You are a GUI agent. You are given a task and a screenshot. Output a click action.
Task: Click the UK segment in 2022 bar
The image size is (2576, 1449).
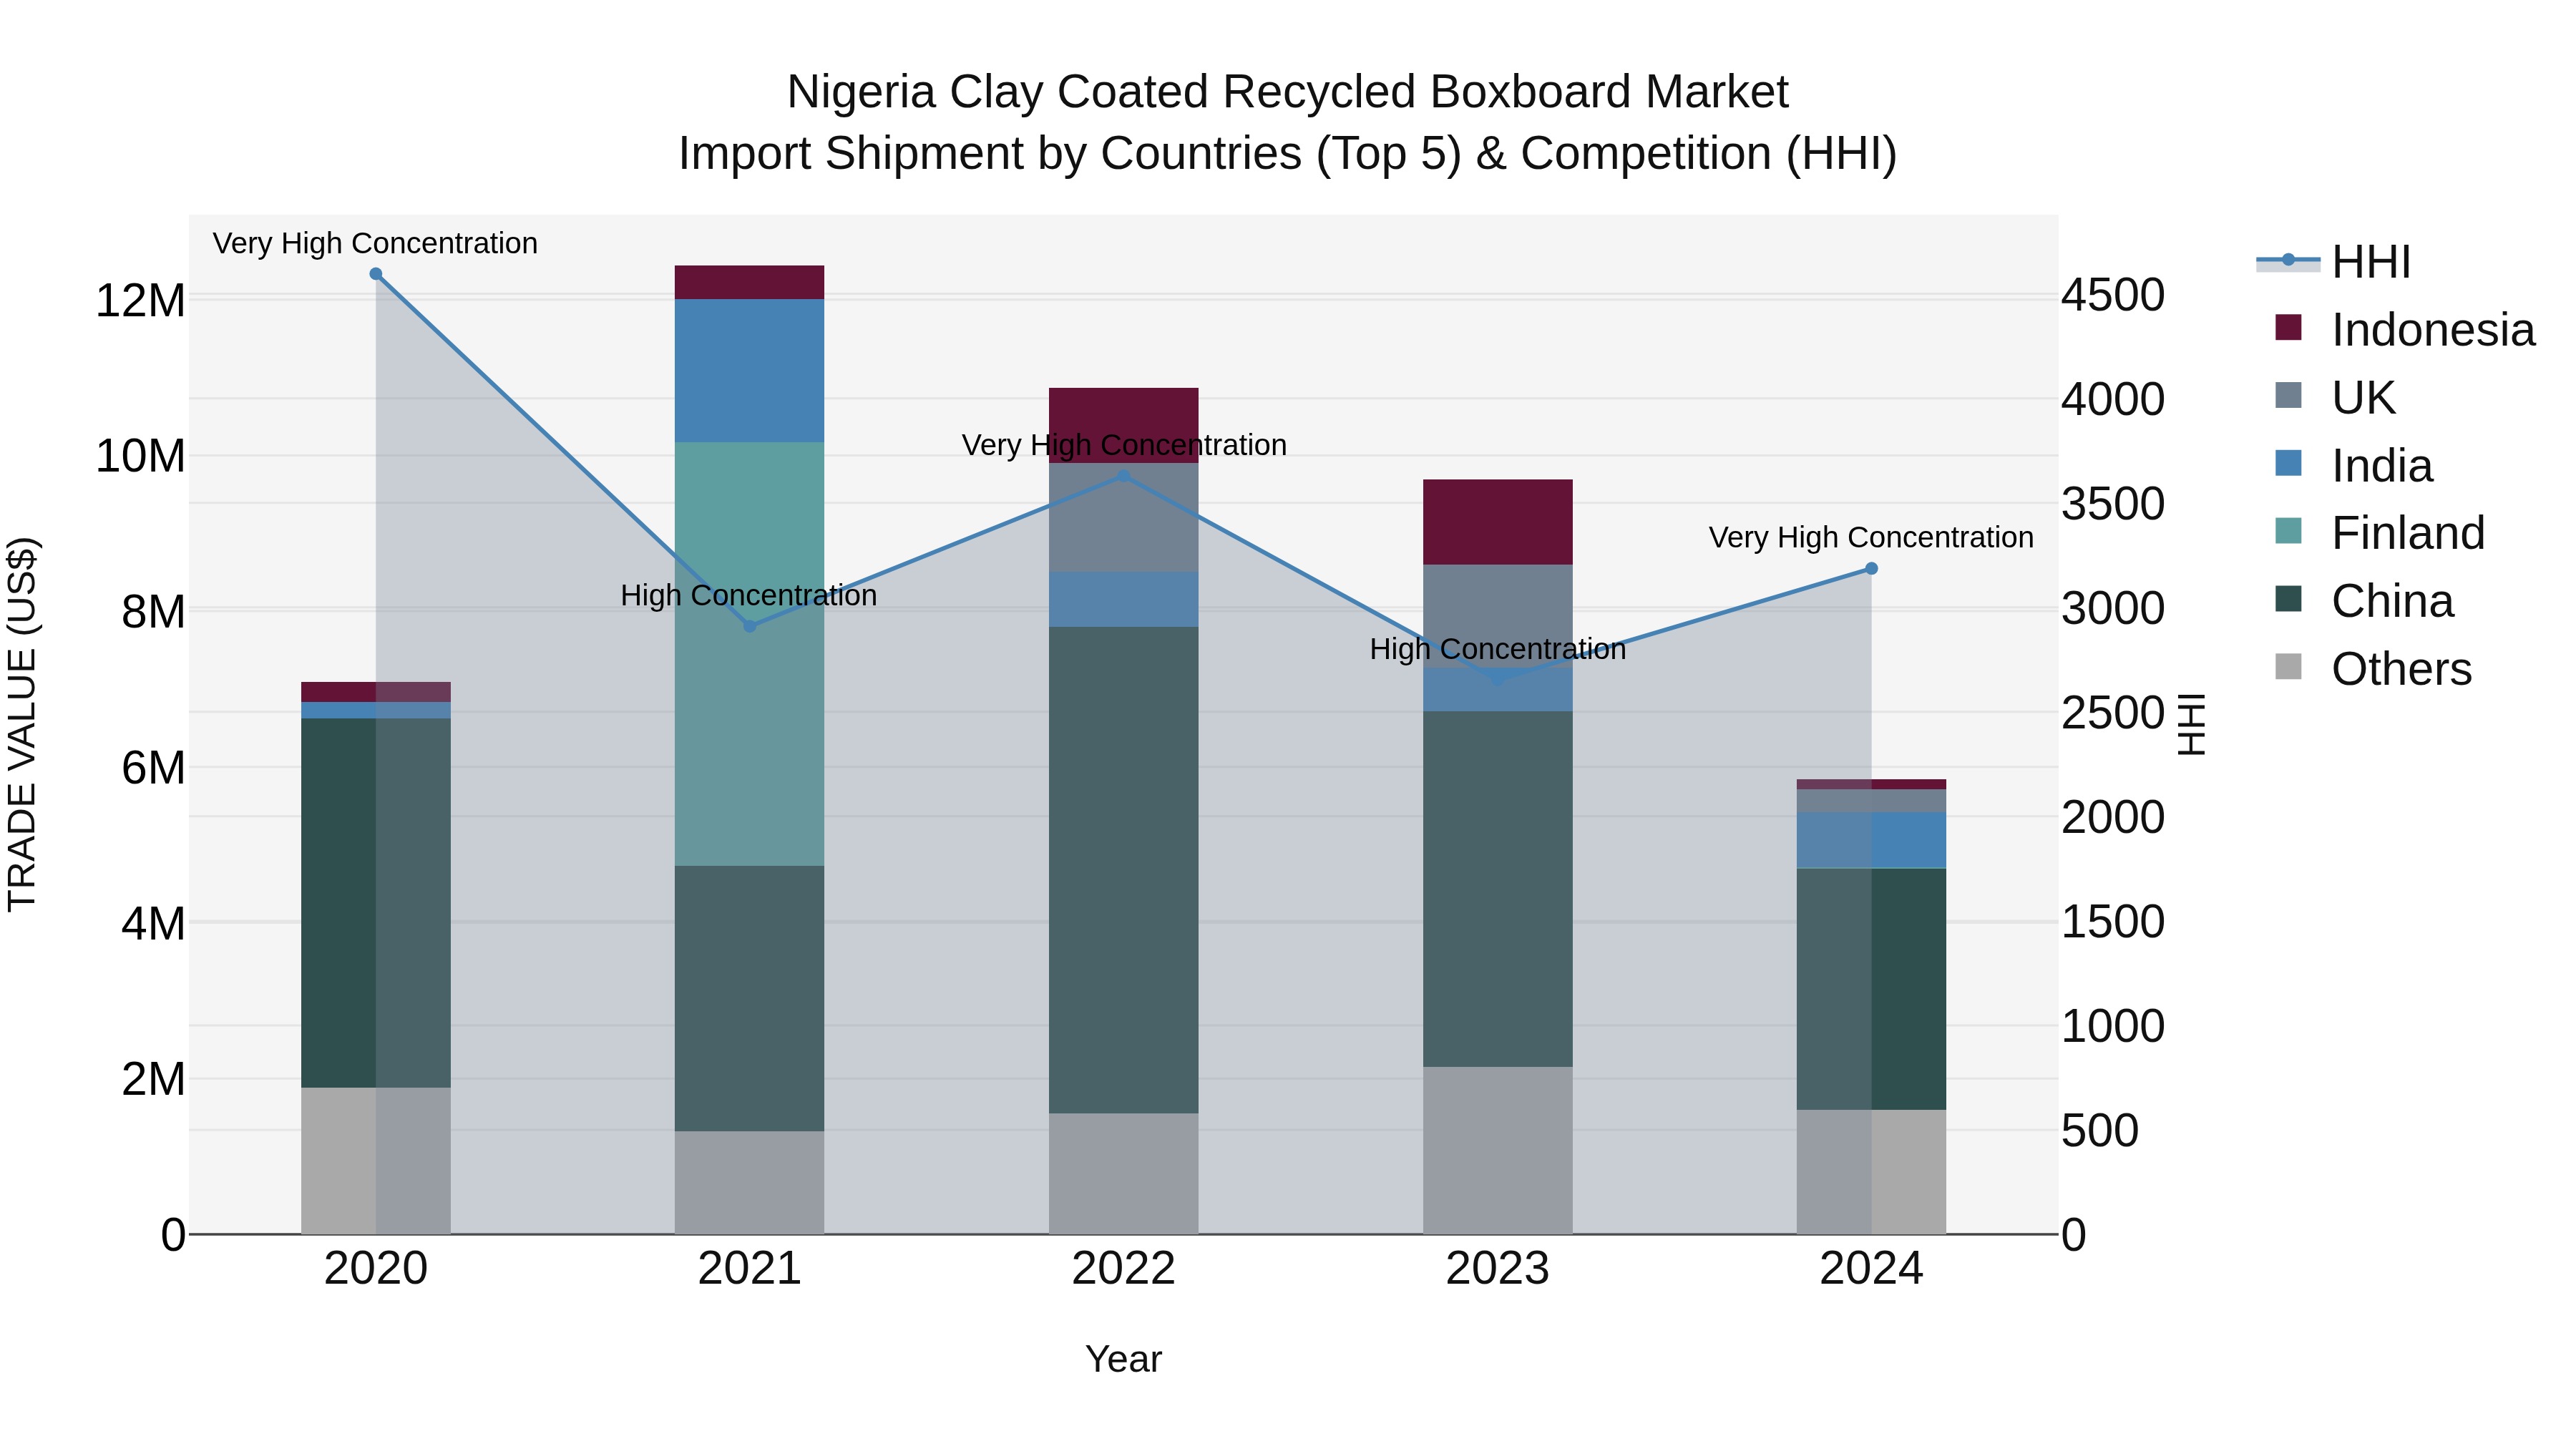pos(1124,517)
